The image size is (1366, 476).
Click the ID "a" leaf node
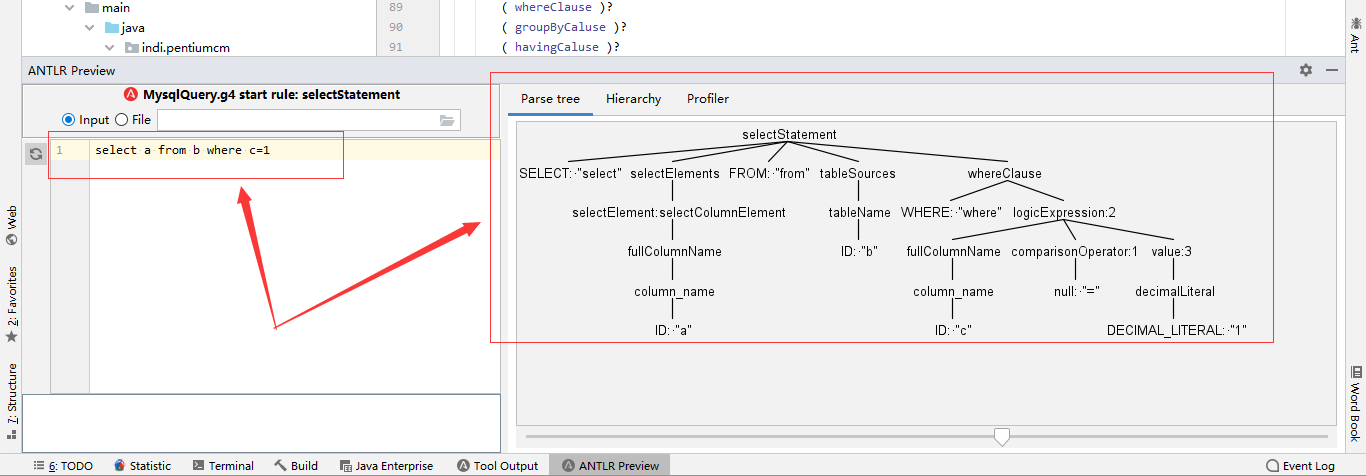point(673,330)
